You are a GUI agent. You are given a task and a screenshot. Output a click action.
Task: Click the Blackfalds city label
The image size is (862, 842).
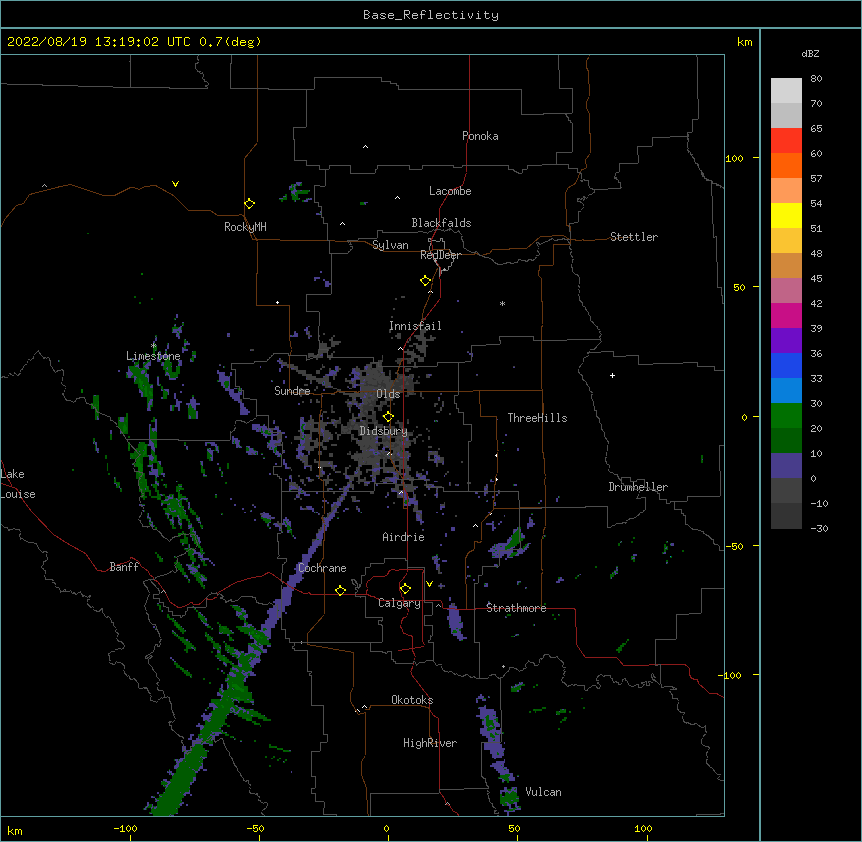tap(441, 223)
